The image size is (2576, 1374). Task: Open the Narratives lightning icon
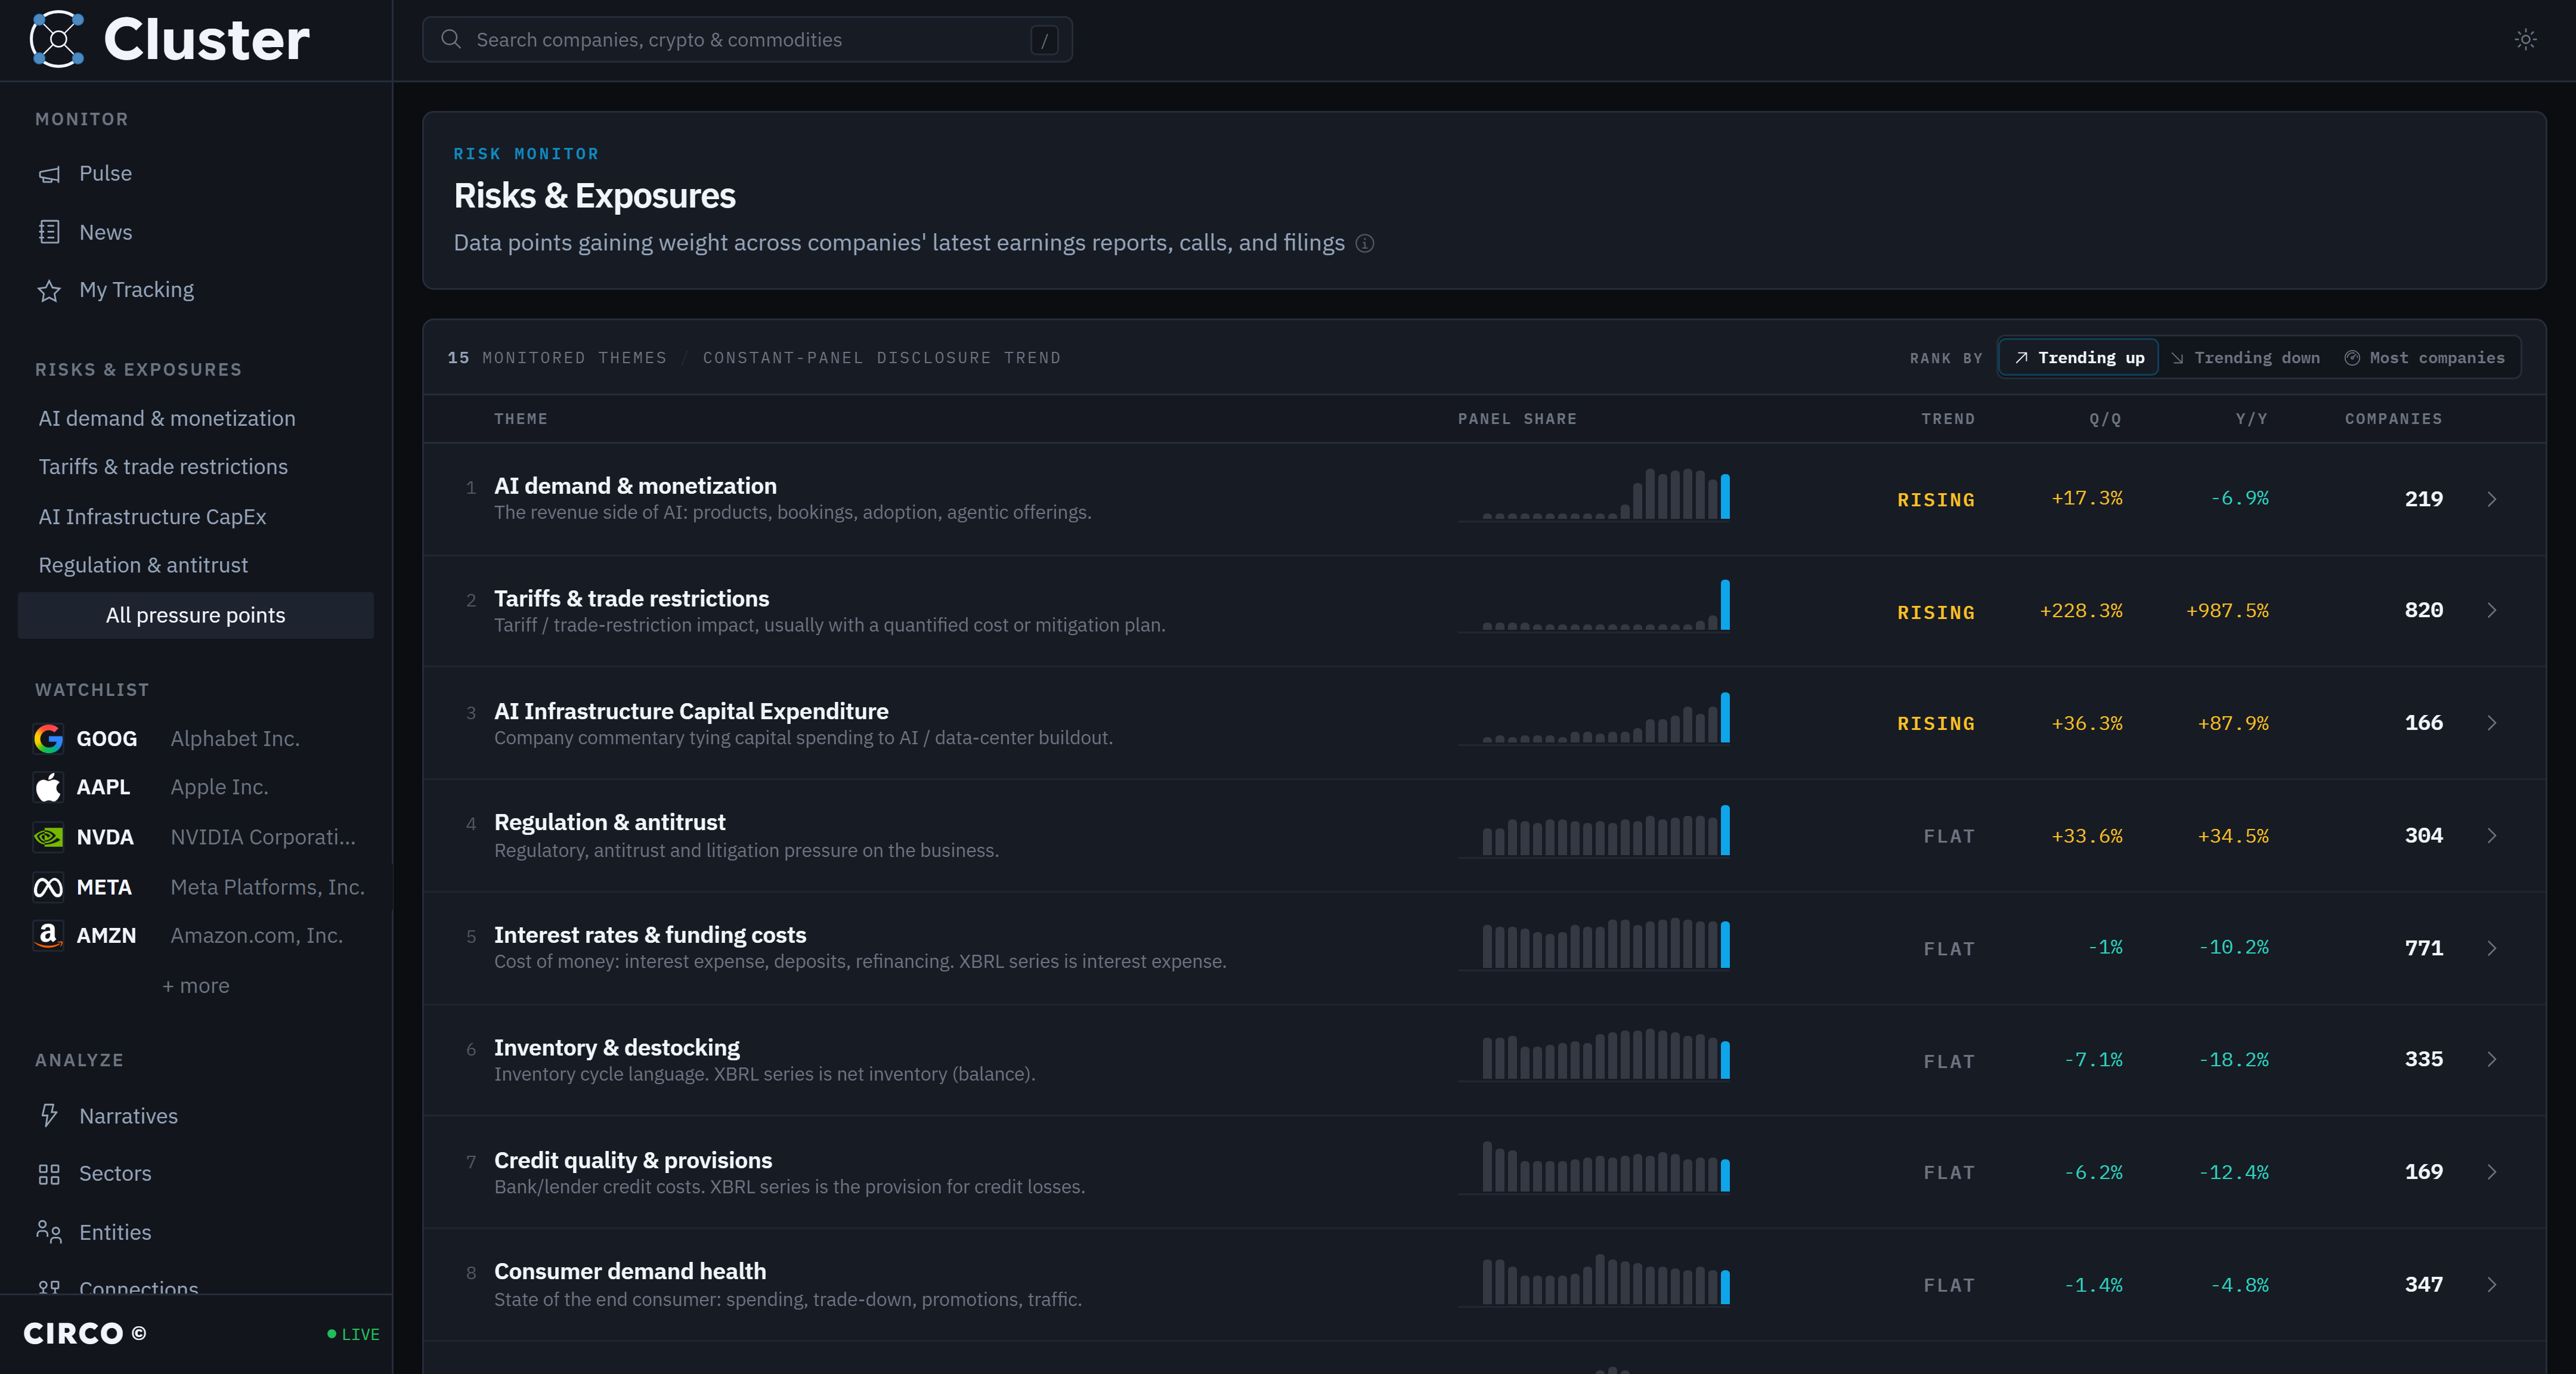pos(49,1115)
